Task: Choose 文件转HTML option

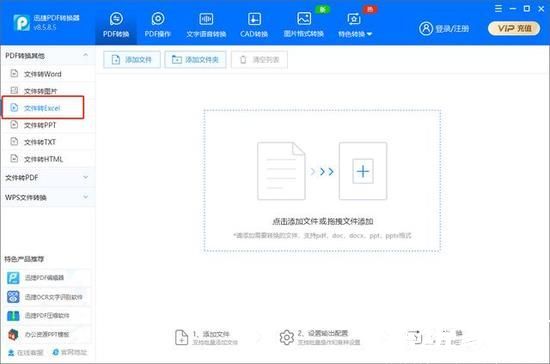Action: (43, 159)
